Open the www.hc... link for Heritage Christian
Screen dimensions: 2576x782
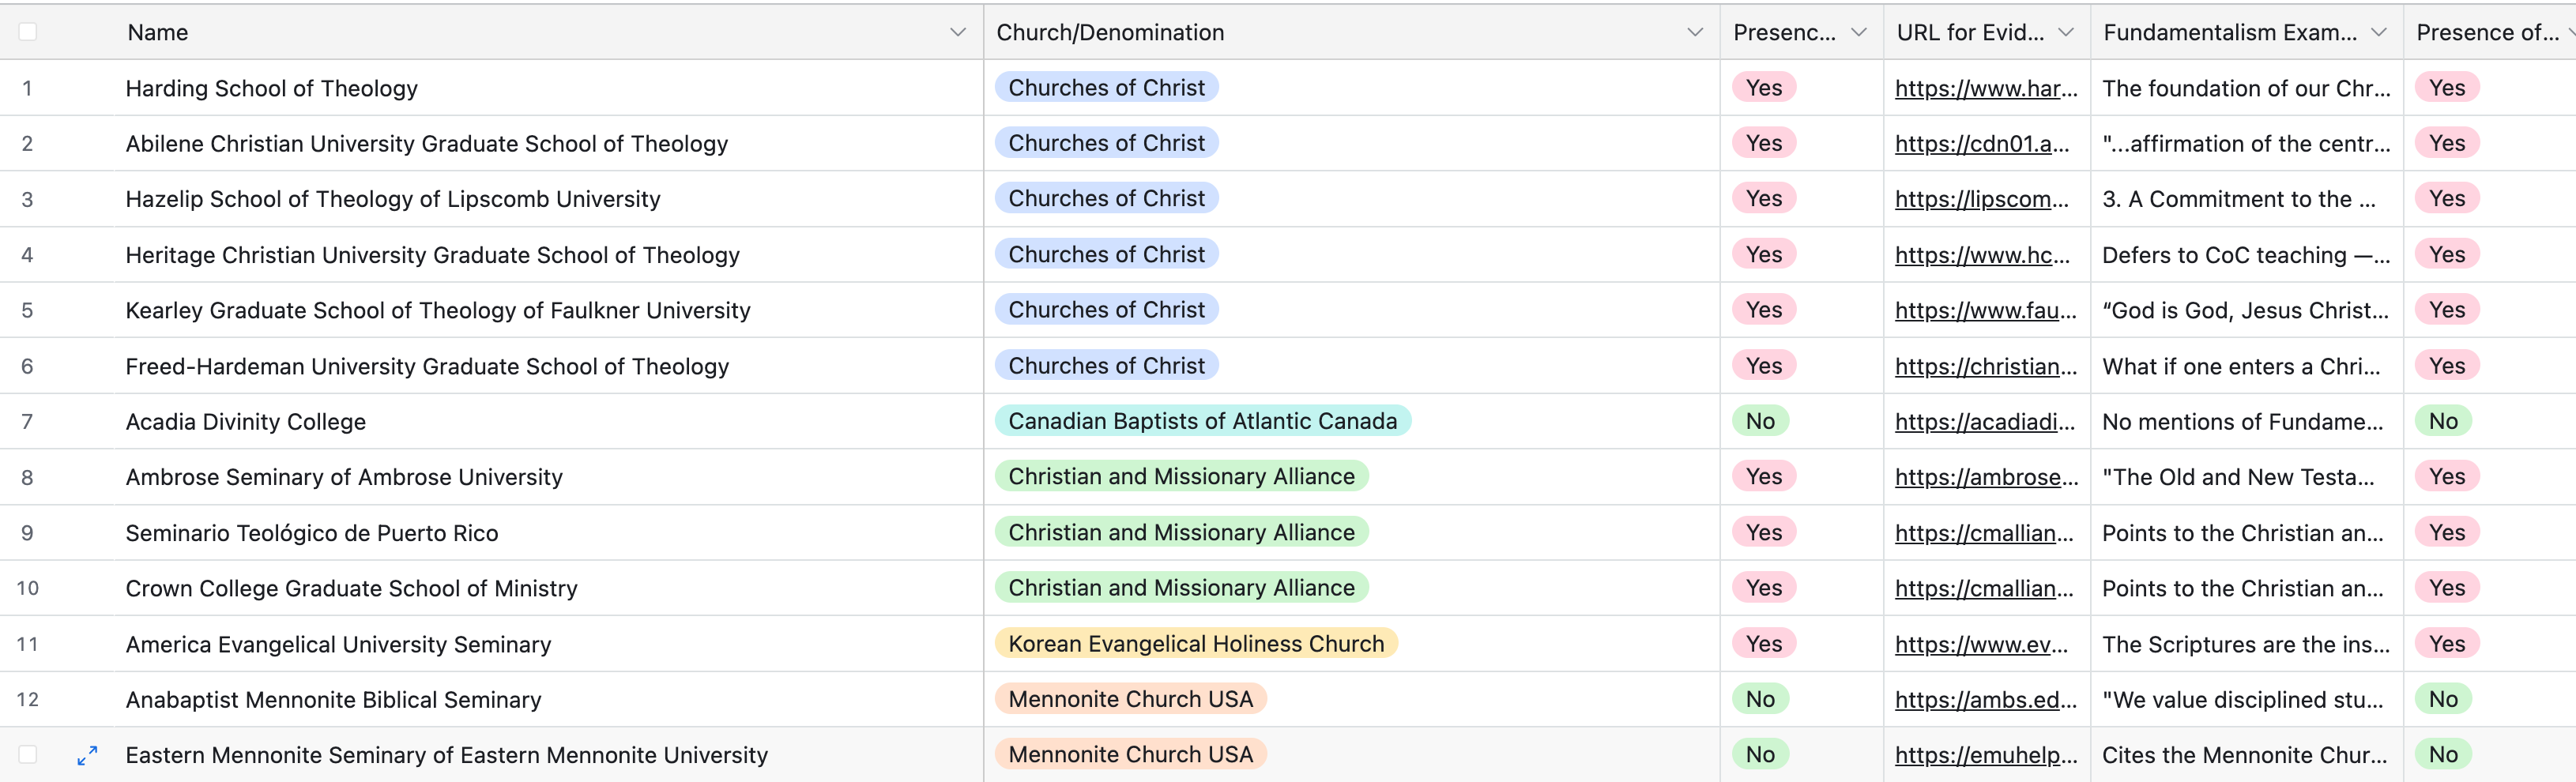point(1982,255)
